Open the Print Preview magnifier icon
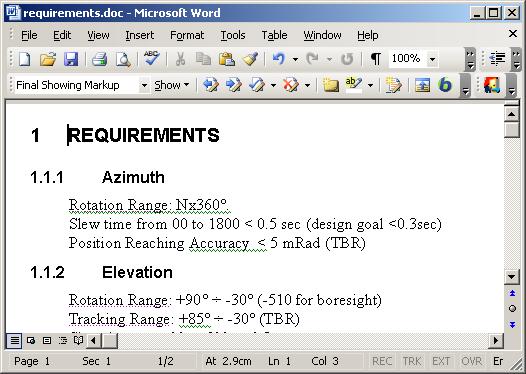Viewport: 526px width, 374px height. click(123, 59)
